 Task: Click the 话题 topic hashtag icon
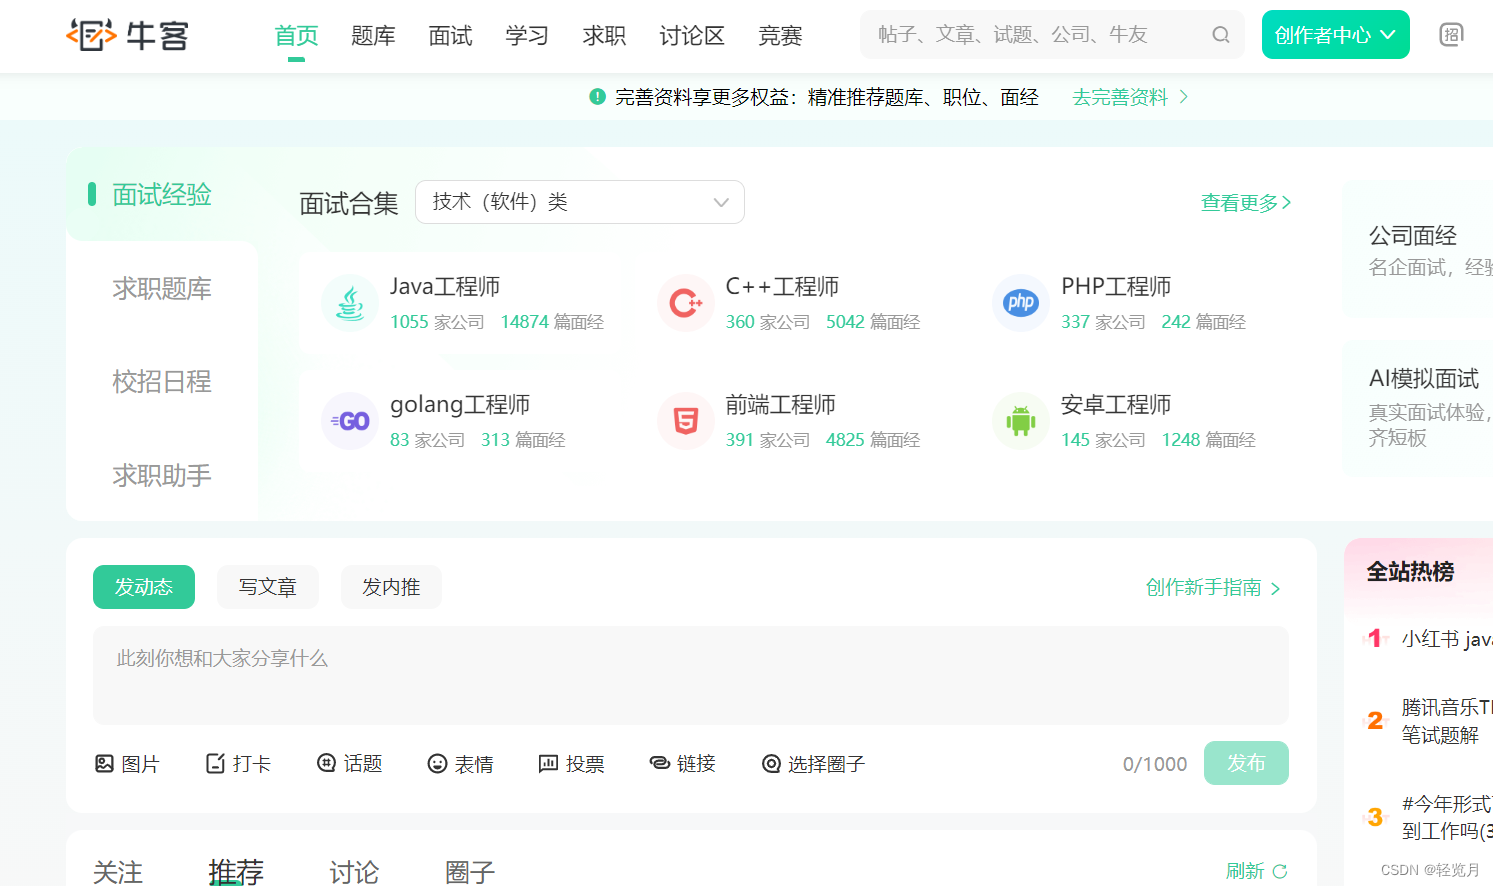click(x=326, y=764)
